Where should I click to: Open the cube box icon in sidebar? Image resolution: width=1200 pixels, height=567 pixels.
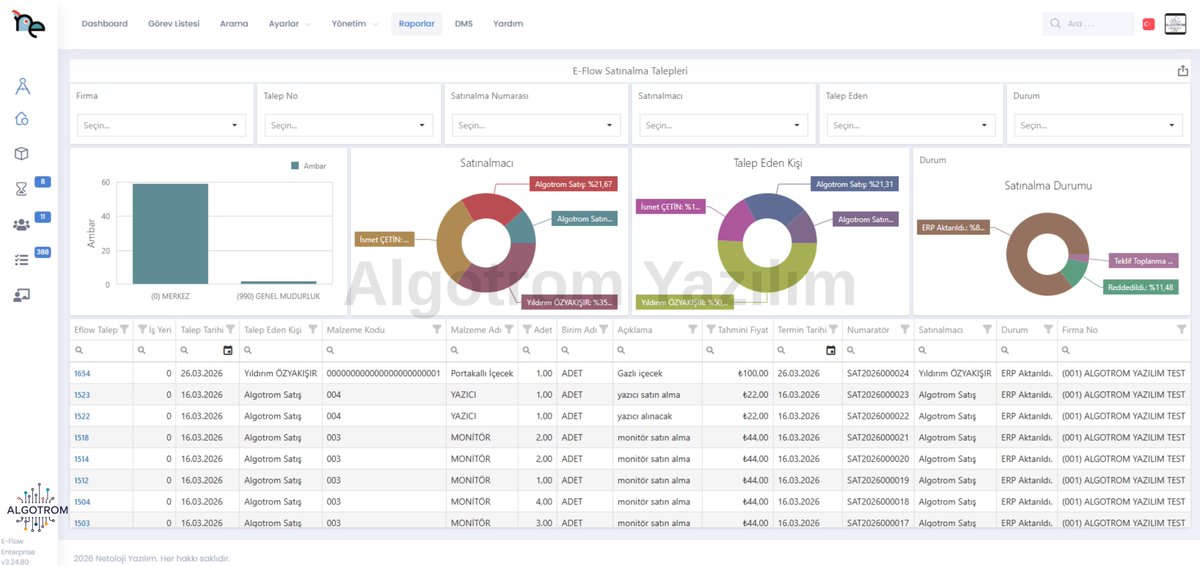click(x=21, y=153)
